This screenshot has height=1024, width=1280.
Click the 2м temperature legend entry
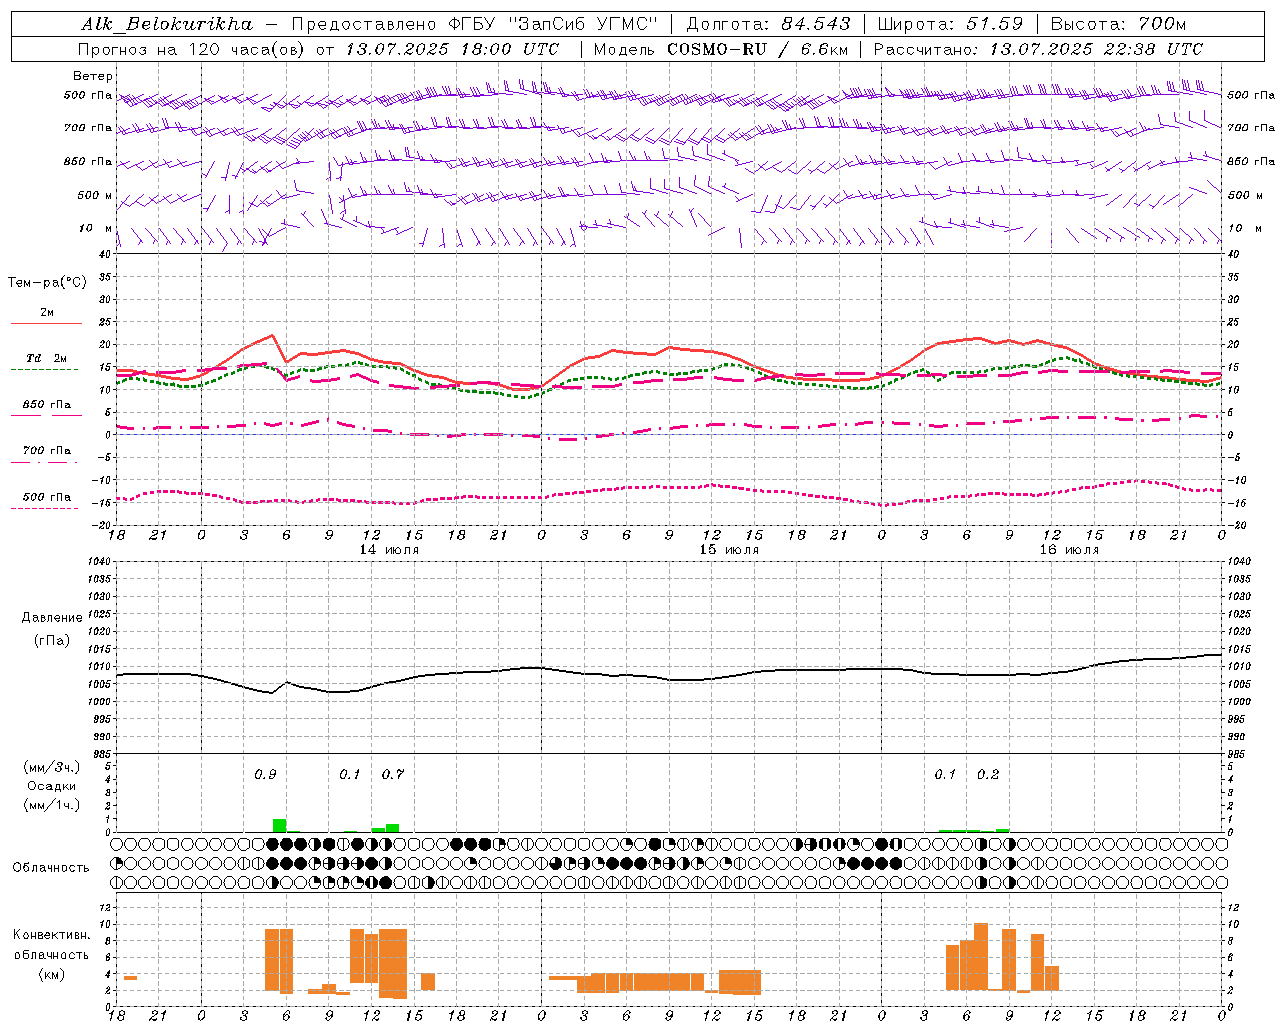[47, 313]
